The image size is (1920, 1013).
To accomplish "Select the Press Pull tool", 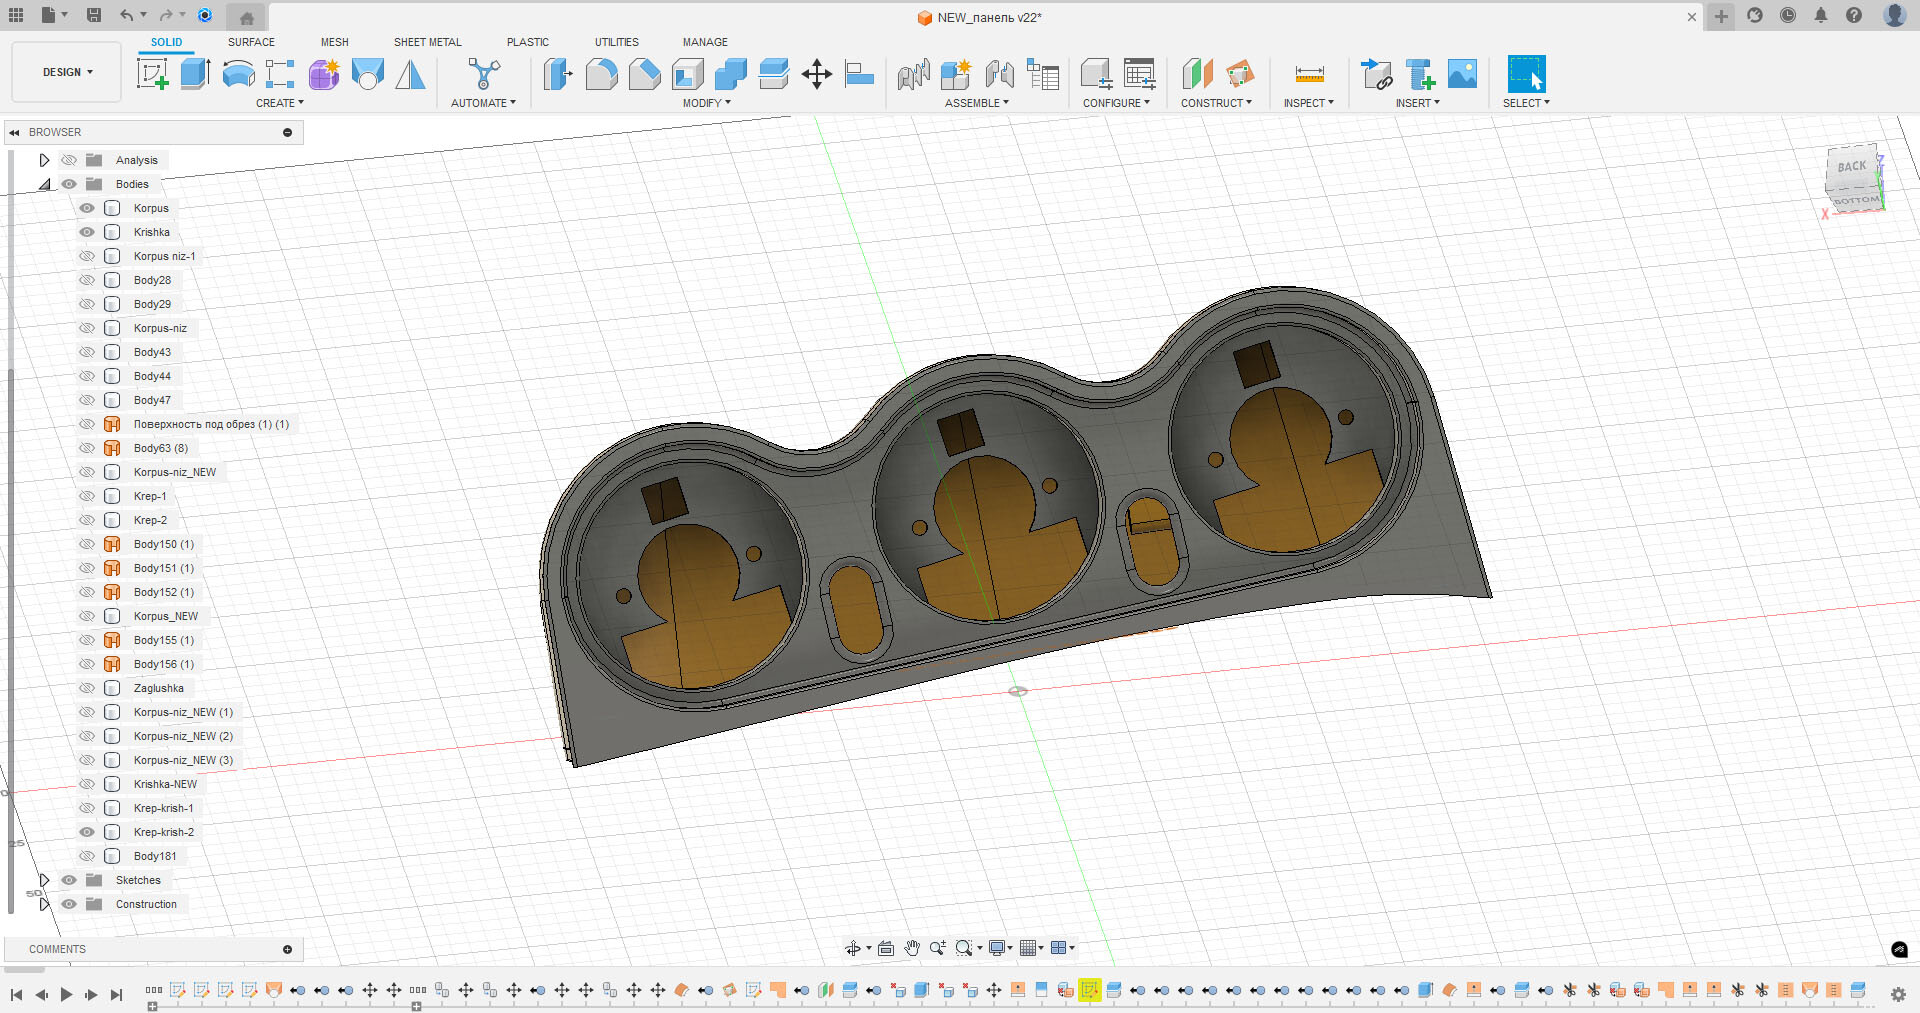I will pyautogui.click(x=558, y=74).
